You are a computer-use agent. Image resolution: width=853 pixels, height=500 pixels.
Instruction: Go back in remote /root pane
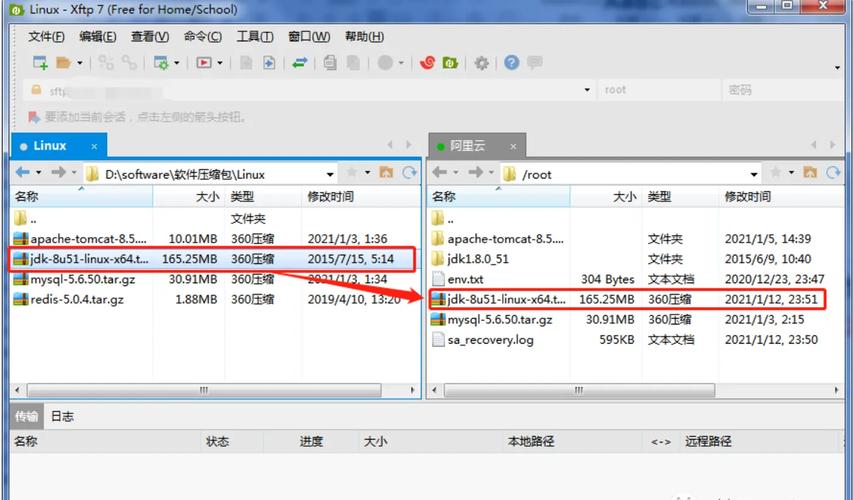click(x=440, y=172)
